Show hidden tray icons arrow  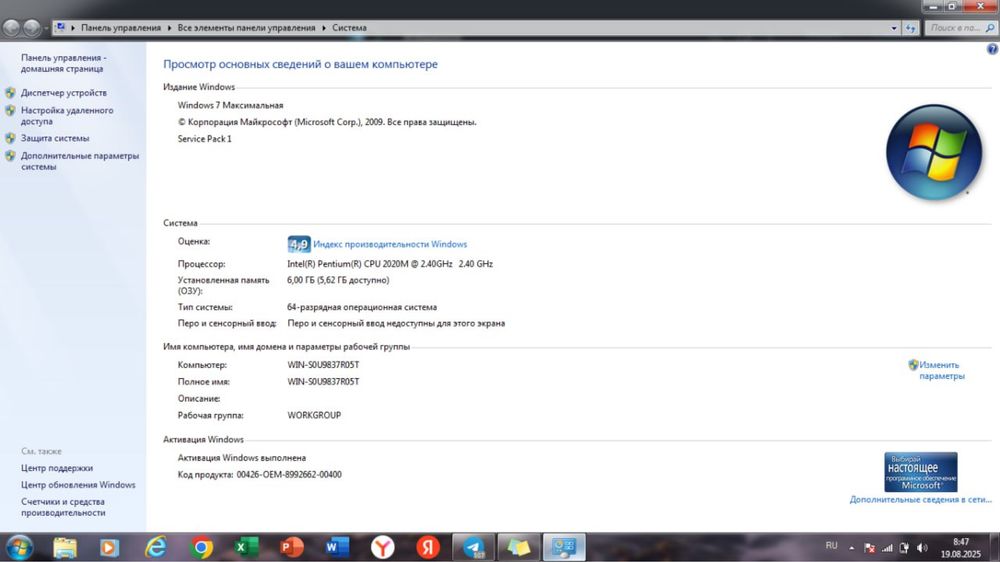851,547
